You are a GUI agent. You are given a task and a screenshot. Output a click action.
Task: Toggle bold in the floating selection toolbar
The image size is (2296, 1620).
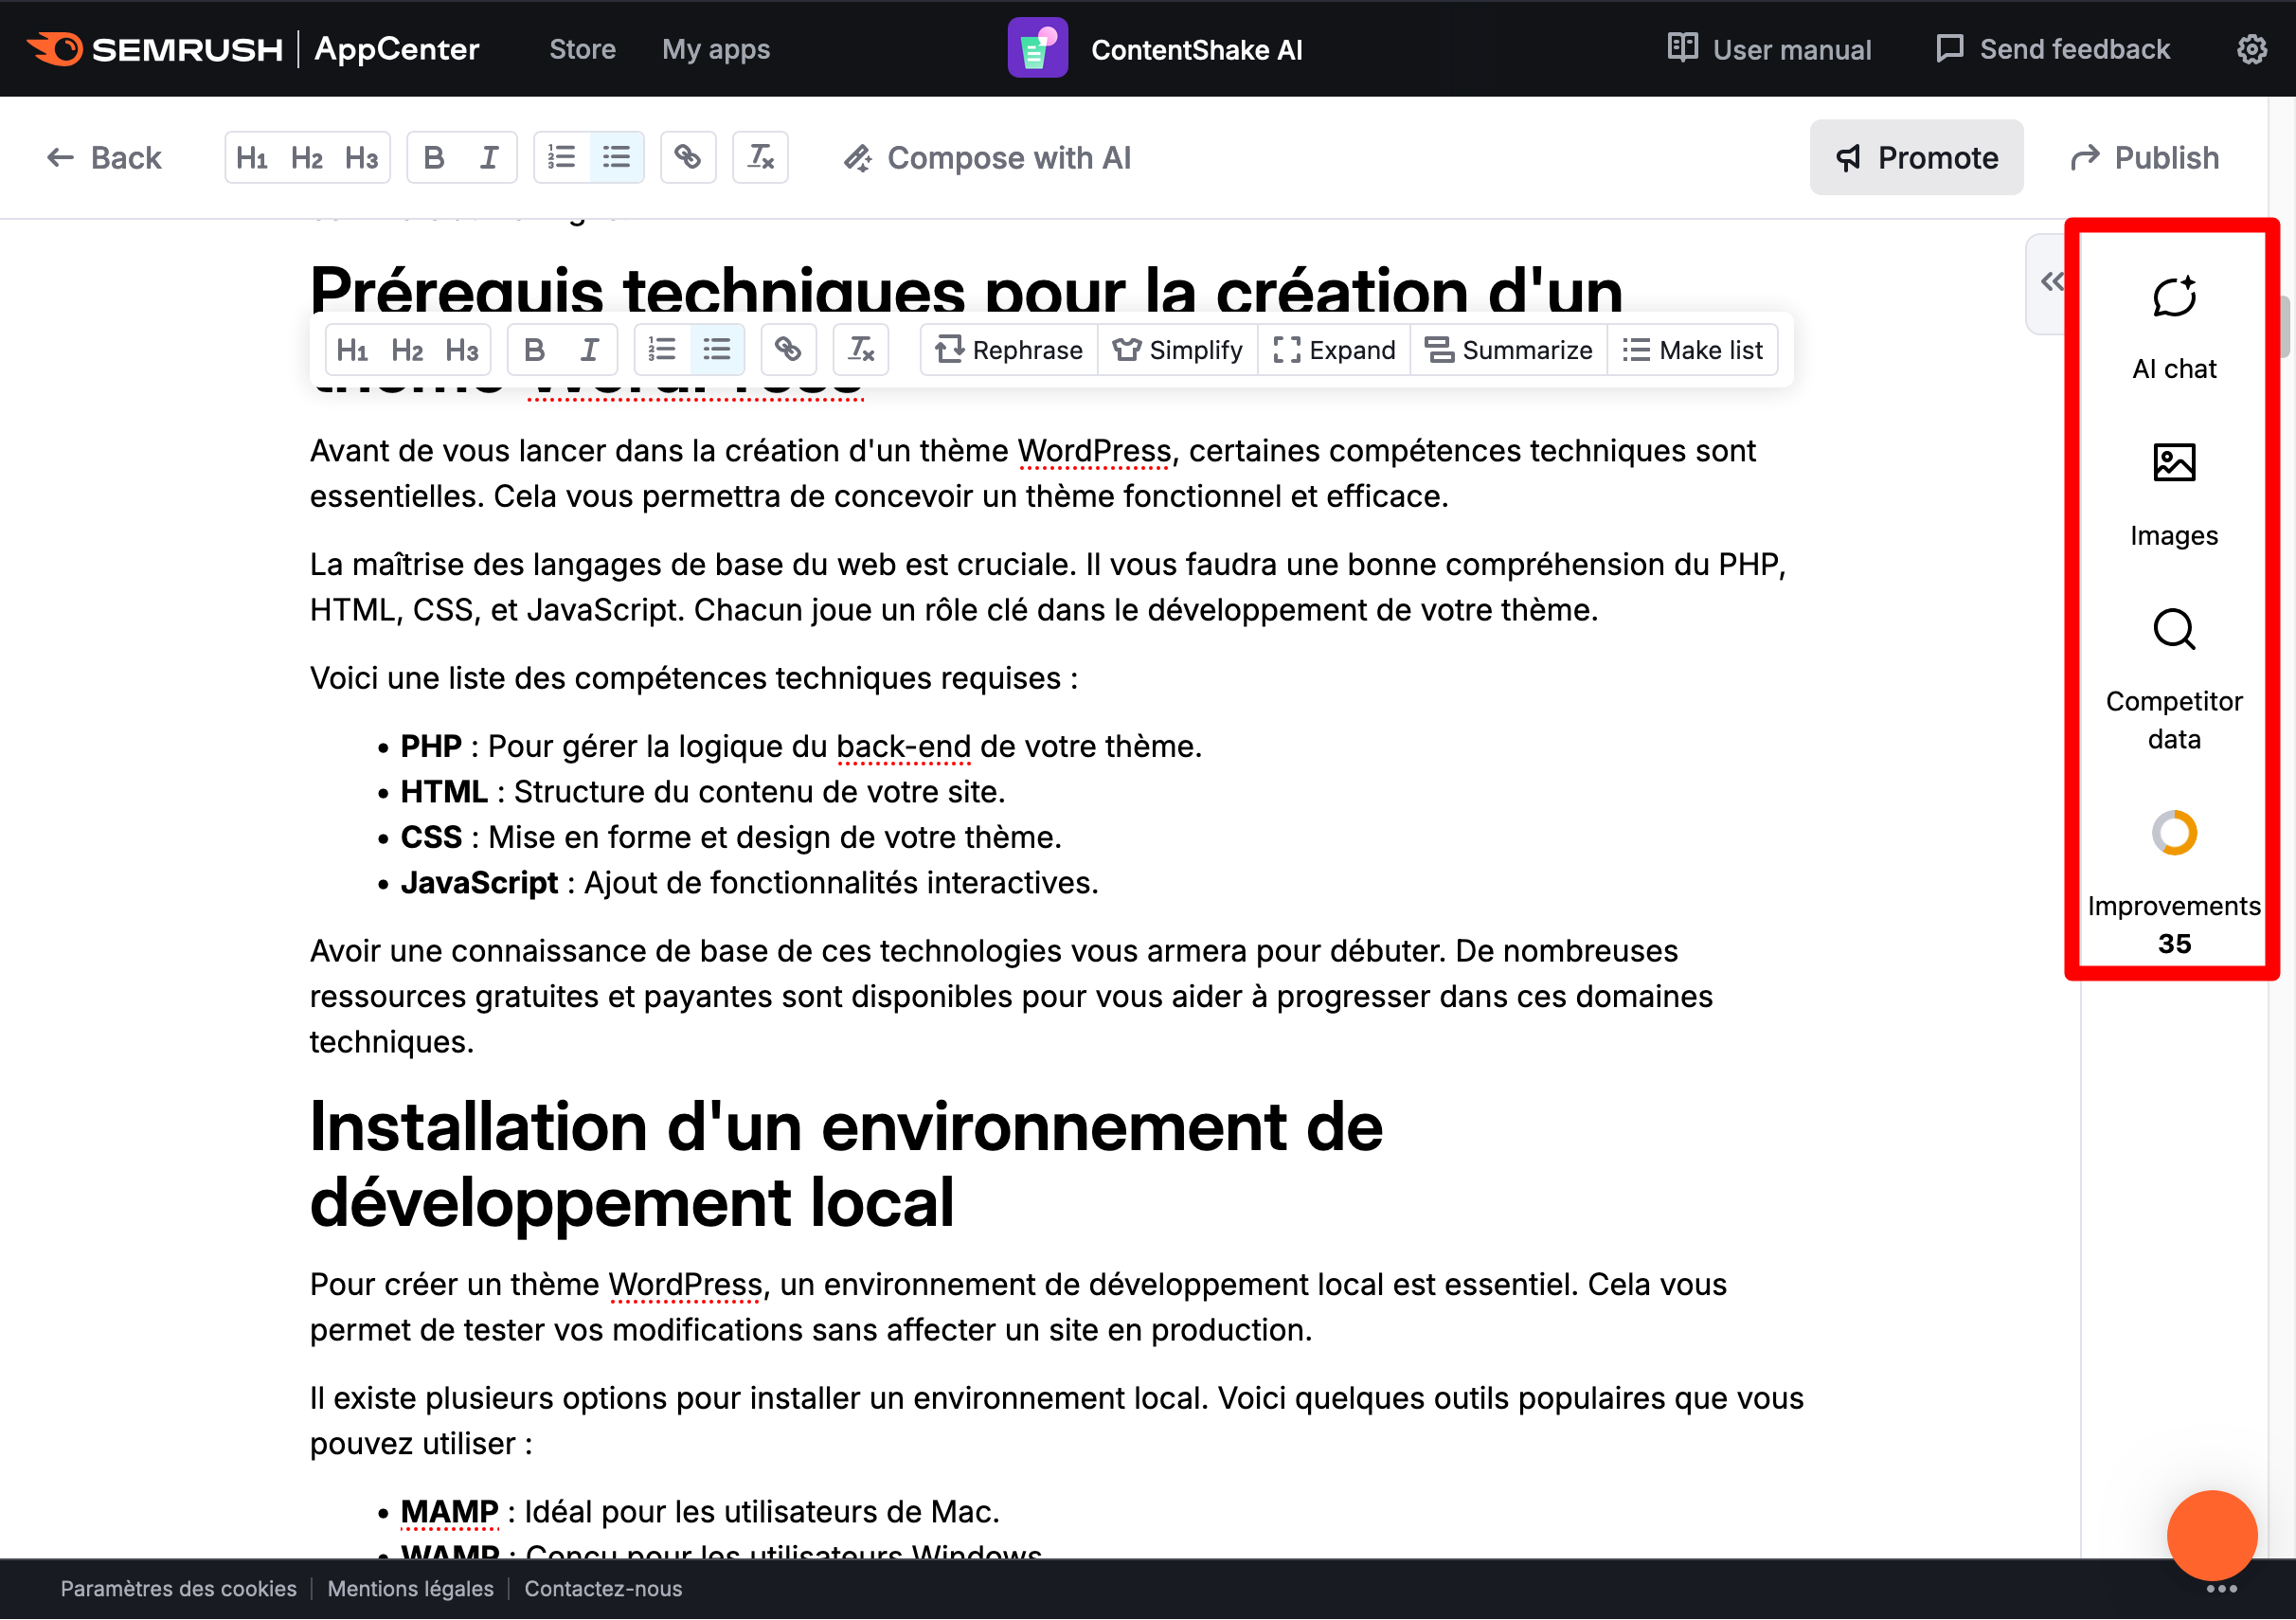535,350
